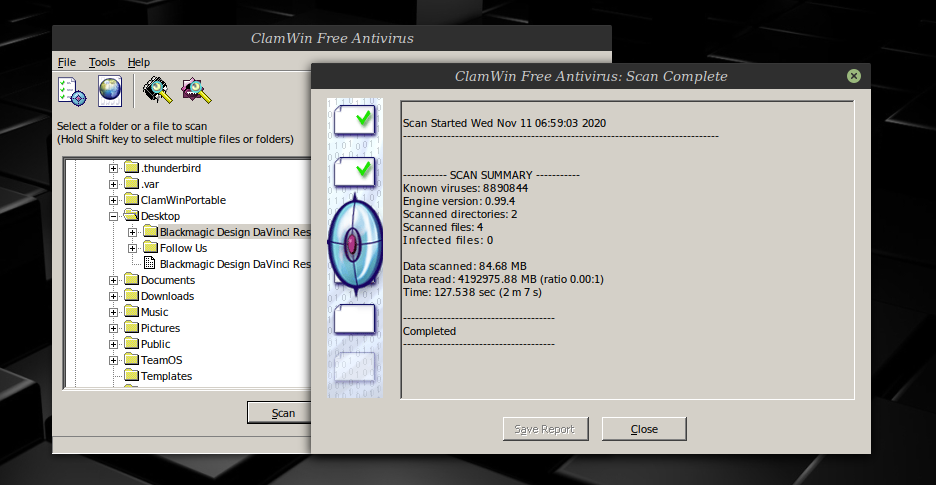Click the Scanned directories: 2 line
Viewport: 936px width, 485px height.
pos(460,214)
